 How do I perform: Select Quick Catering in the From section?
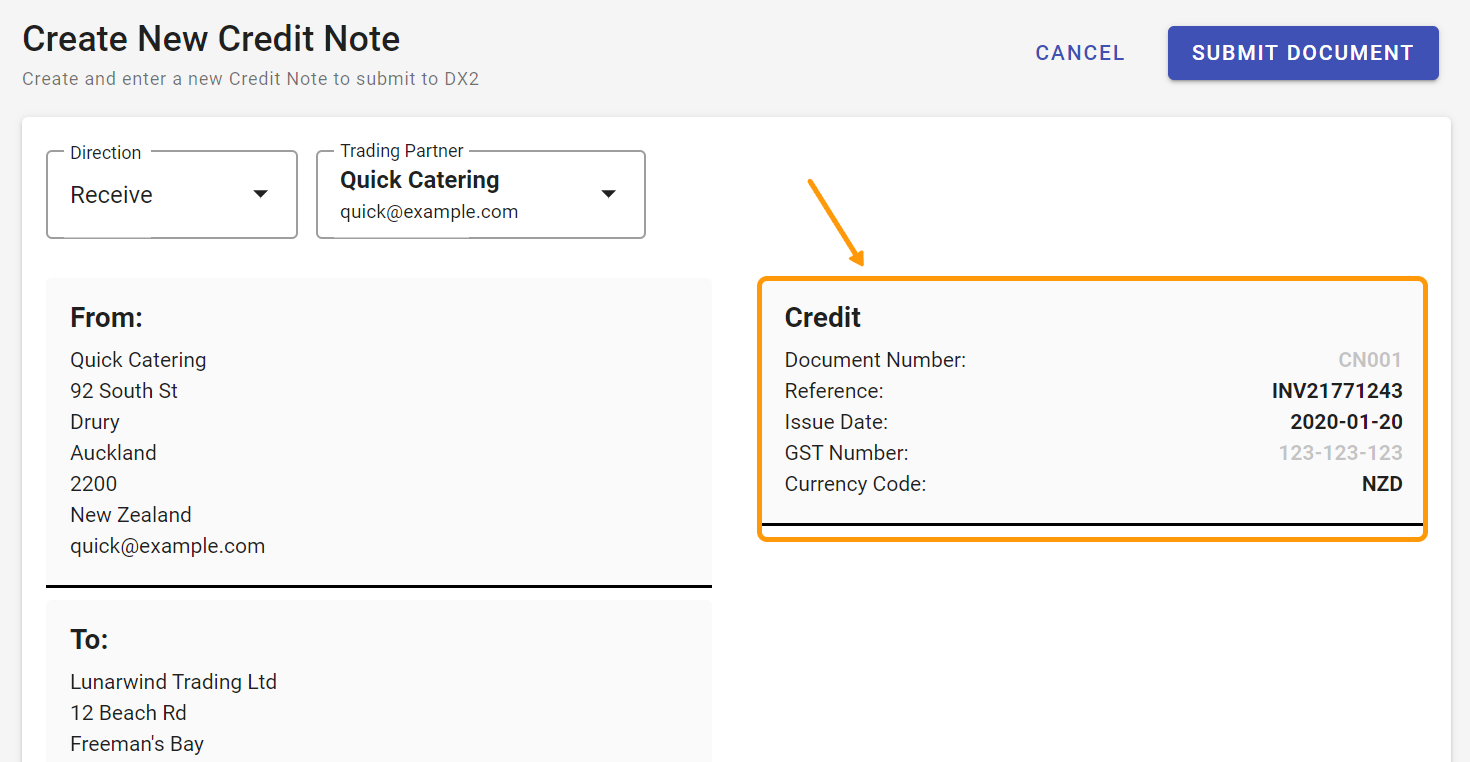(138, 359)
